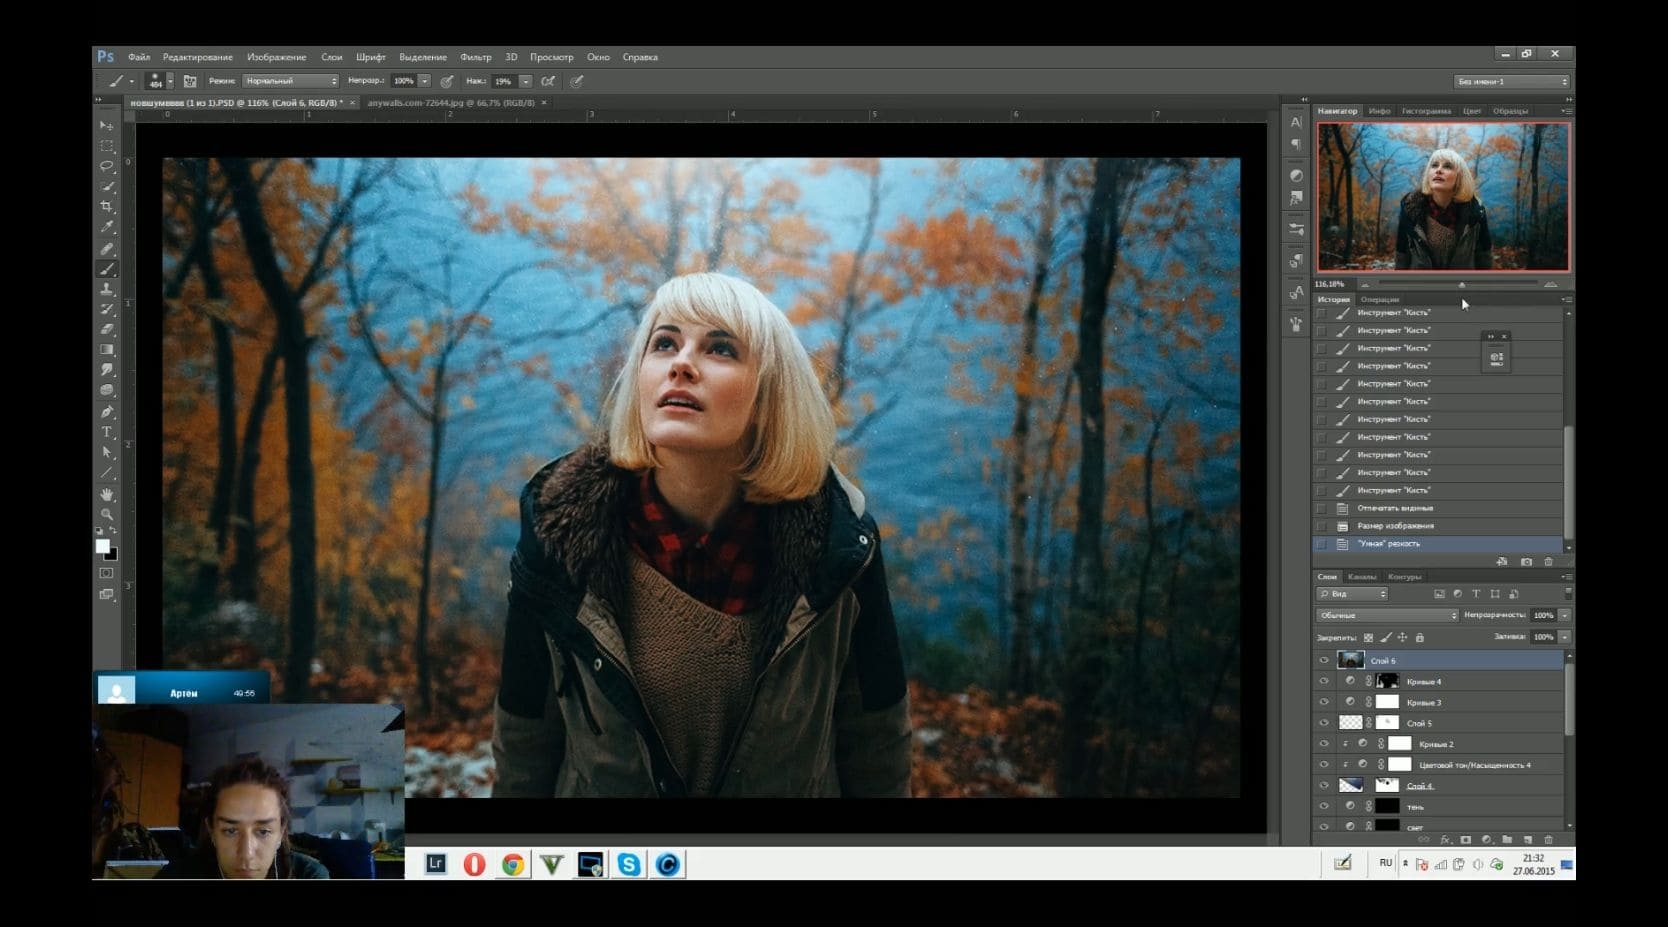Open the workspace switcher dropdown

coord(1512,81)
